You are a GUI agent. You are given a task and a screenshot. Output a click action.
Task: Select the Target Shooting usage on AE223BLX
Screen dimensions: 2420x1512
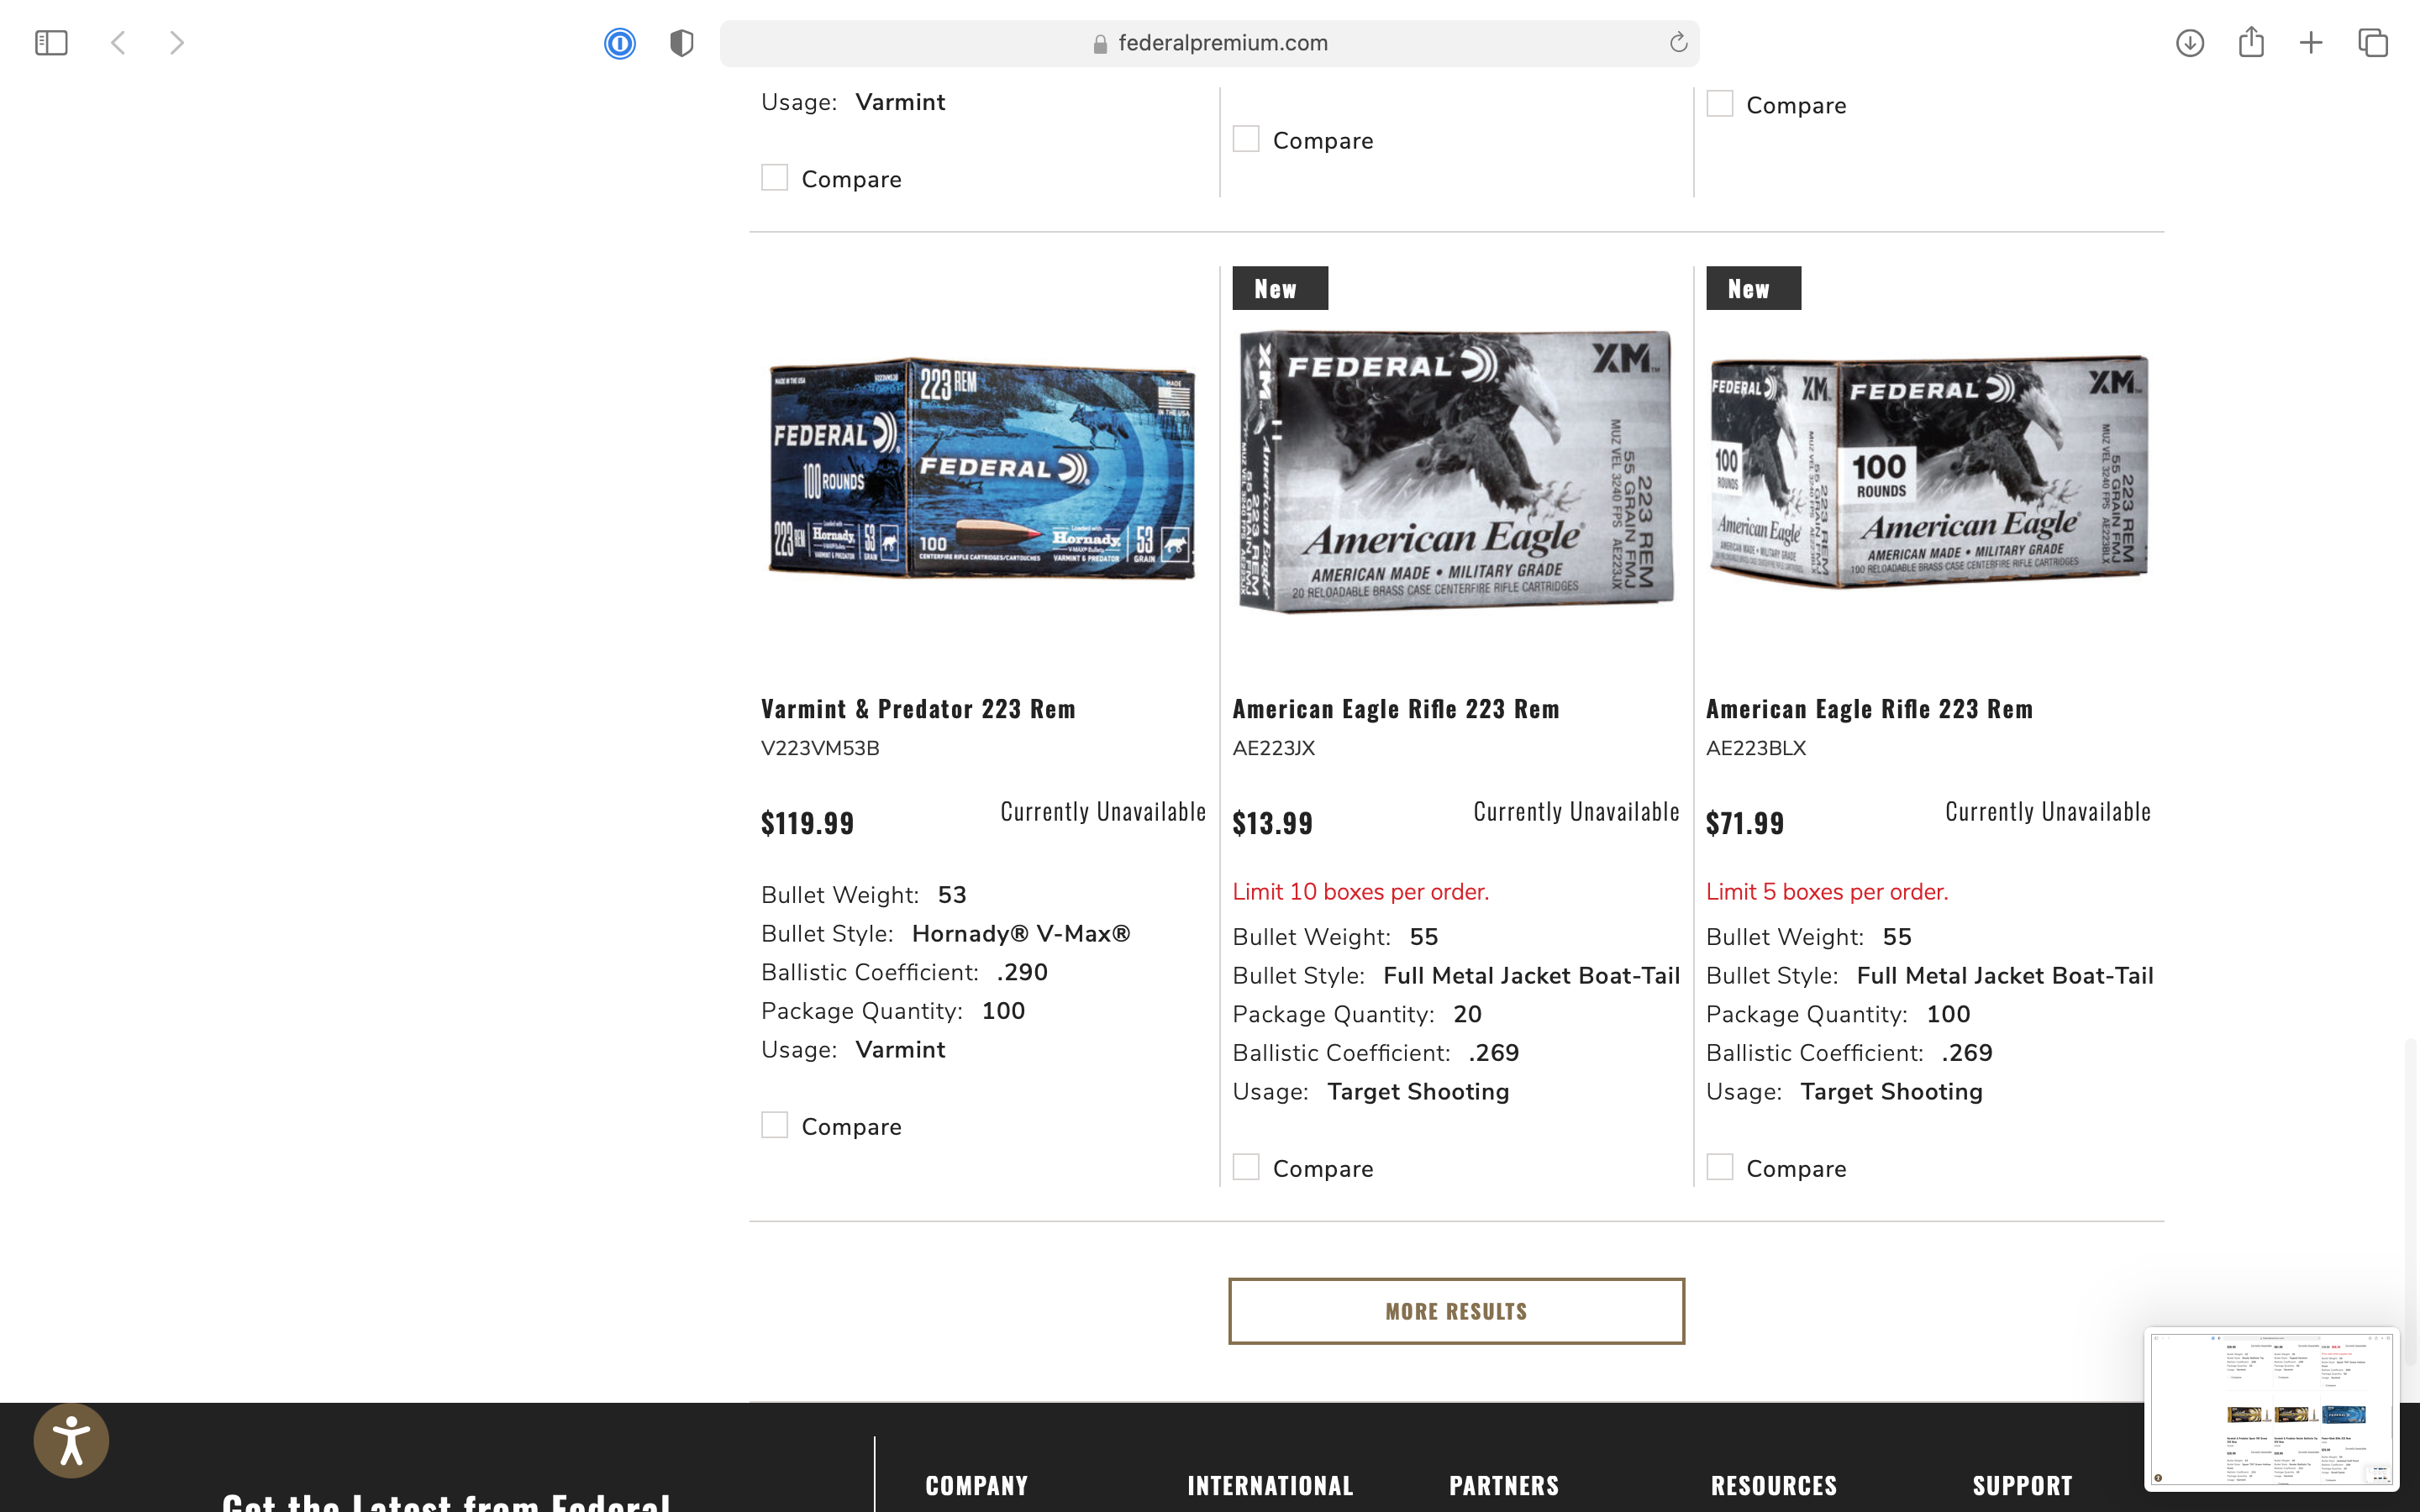1891,1091
